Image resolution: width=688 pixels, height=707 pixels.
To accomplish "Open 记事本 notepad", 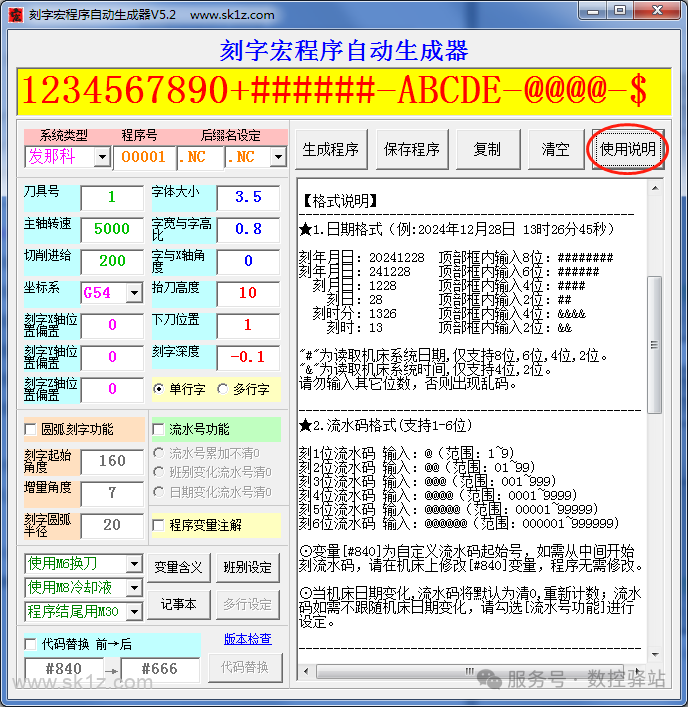I will pyautogui.click(x=179, y=604).
